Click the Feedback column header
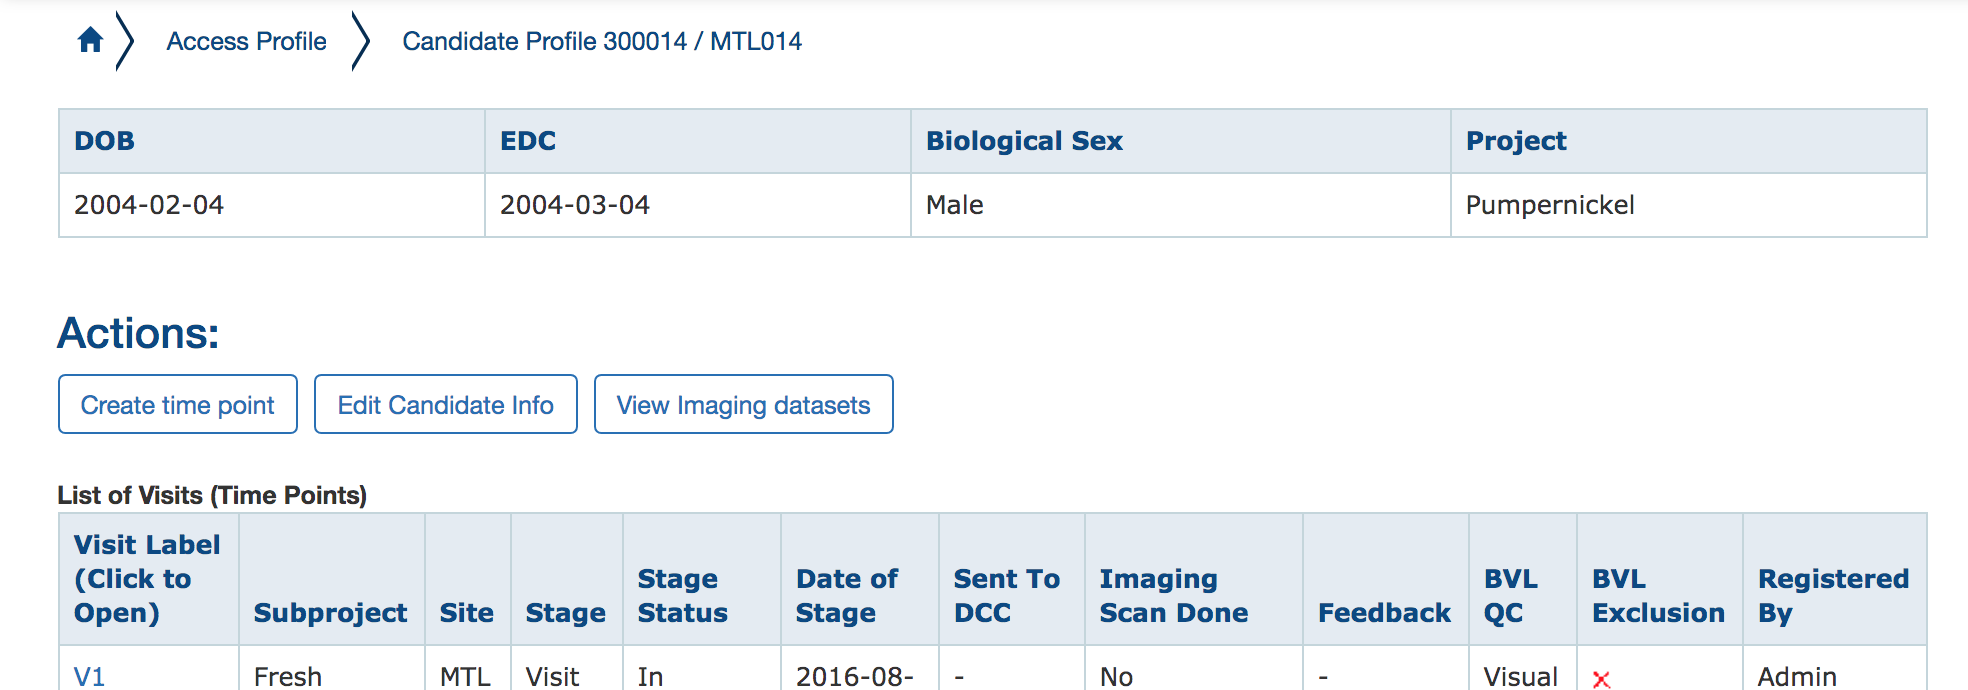 coord(1384,613)
